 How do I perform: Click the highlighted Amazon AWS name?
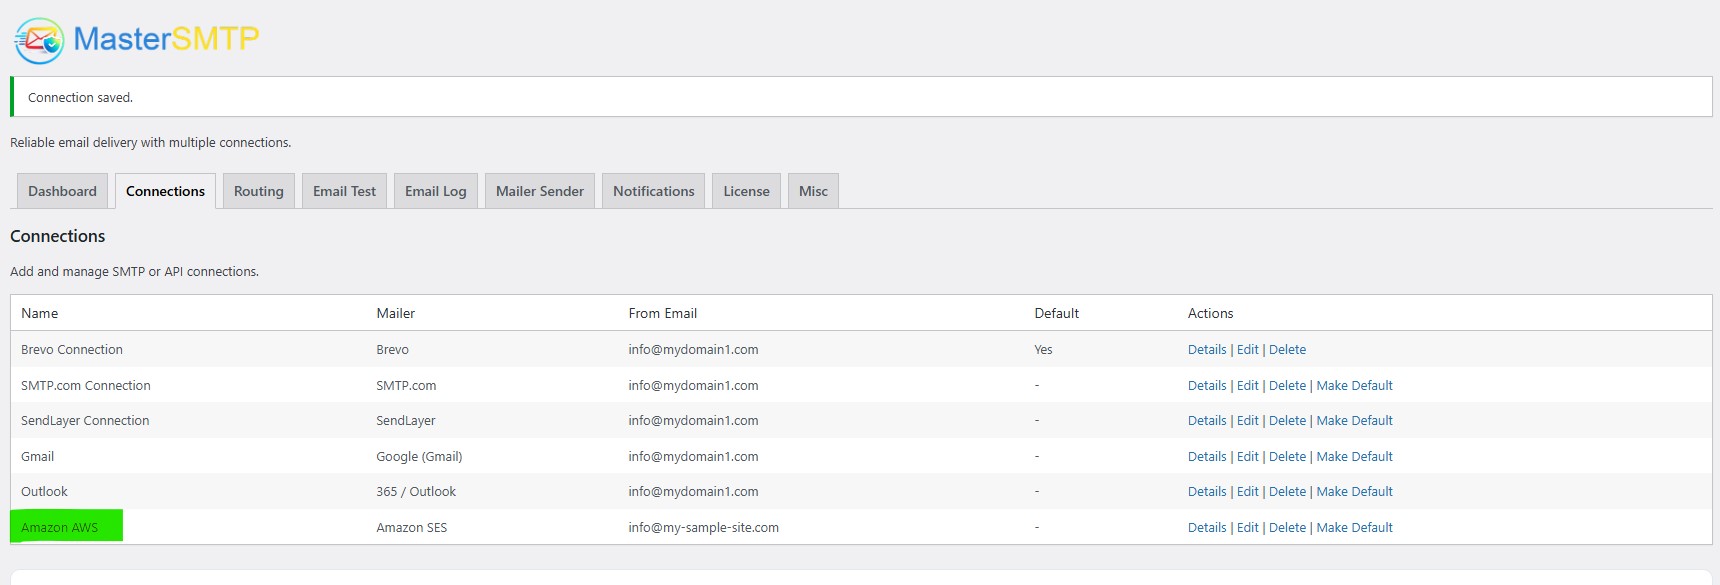(60, 528)
